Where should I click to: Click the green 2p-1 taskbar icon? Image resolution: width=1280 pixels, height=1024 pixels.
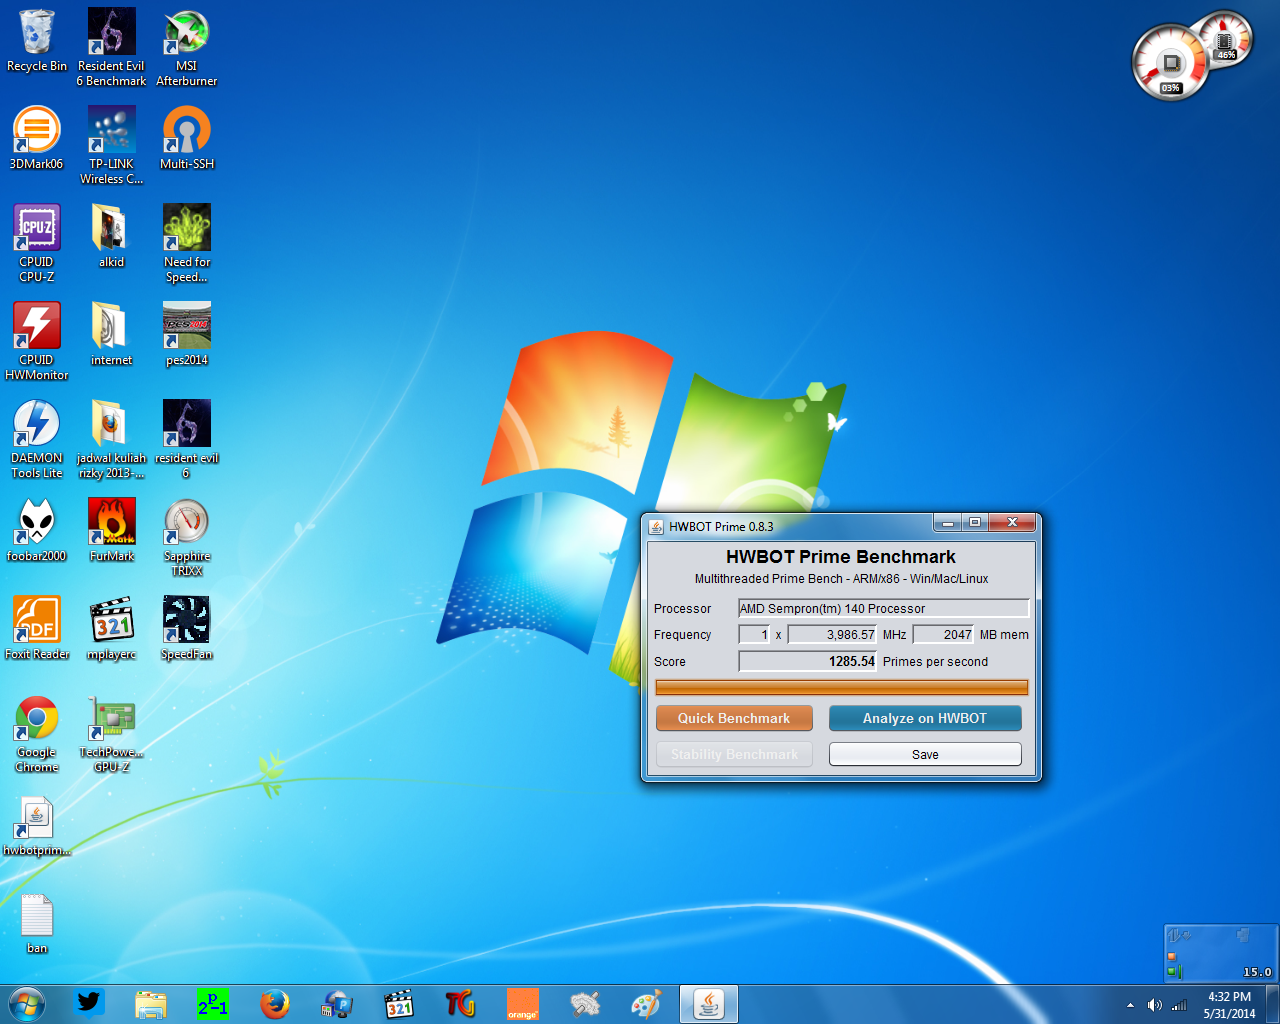pyautogui.click(x=213, y=1004)
